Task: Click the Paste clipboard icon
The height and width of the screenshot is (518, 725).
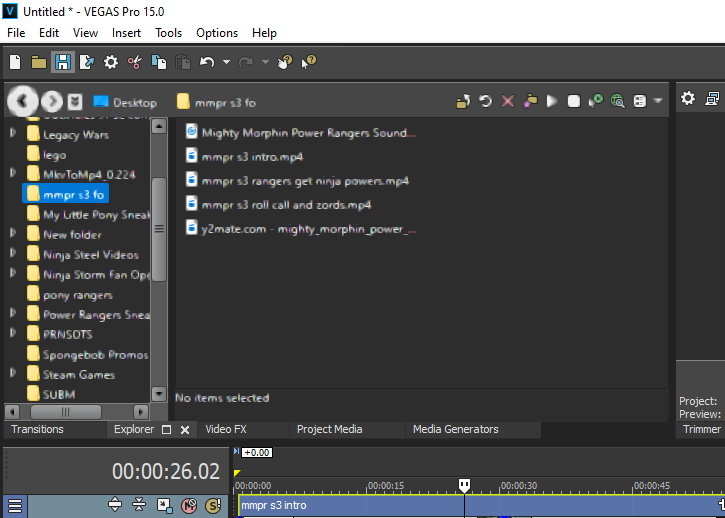Action: coord(183,62)
